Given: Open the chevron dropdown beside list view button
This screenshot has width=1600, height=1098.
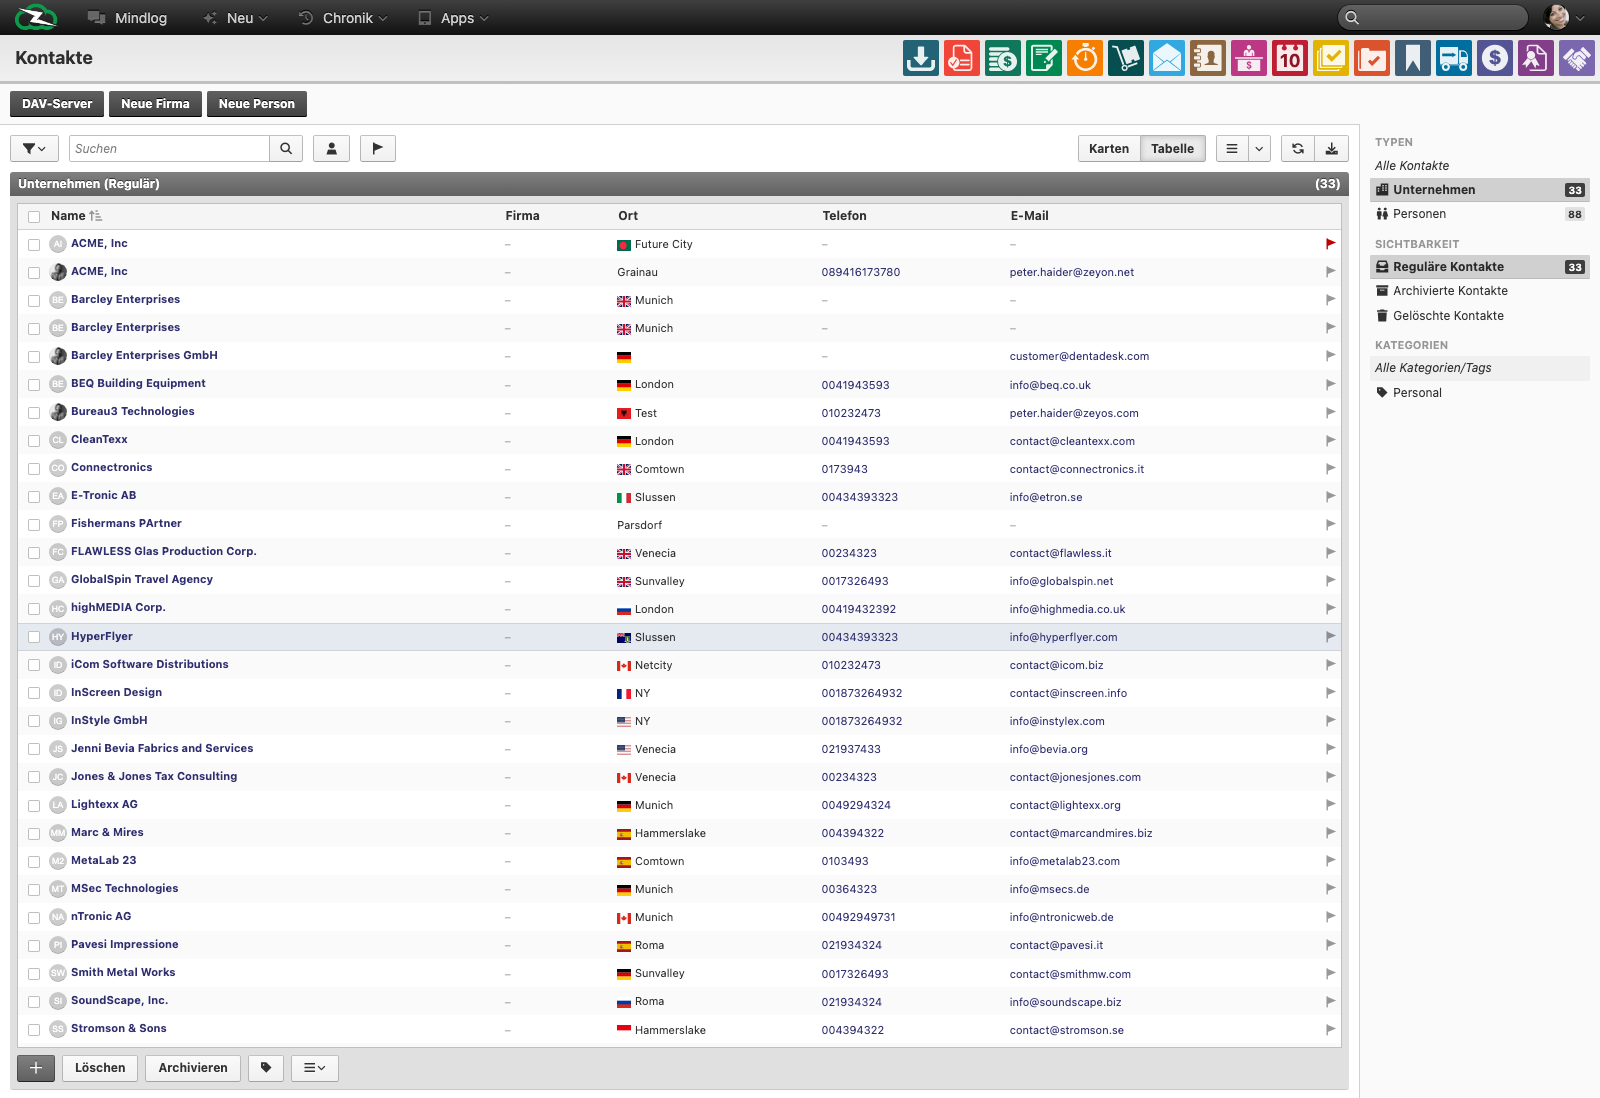Looking at the screenshot, I should tap(1259, 148).
